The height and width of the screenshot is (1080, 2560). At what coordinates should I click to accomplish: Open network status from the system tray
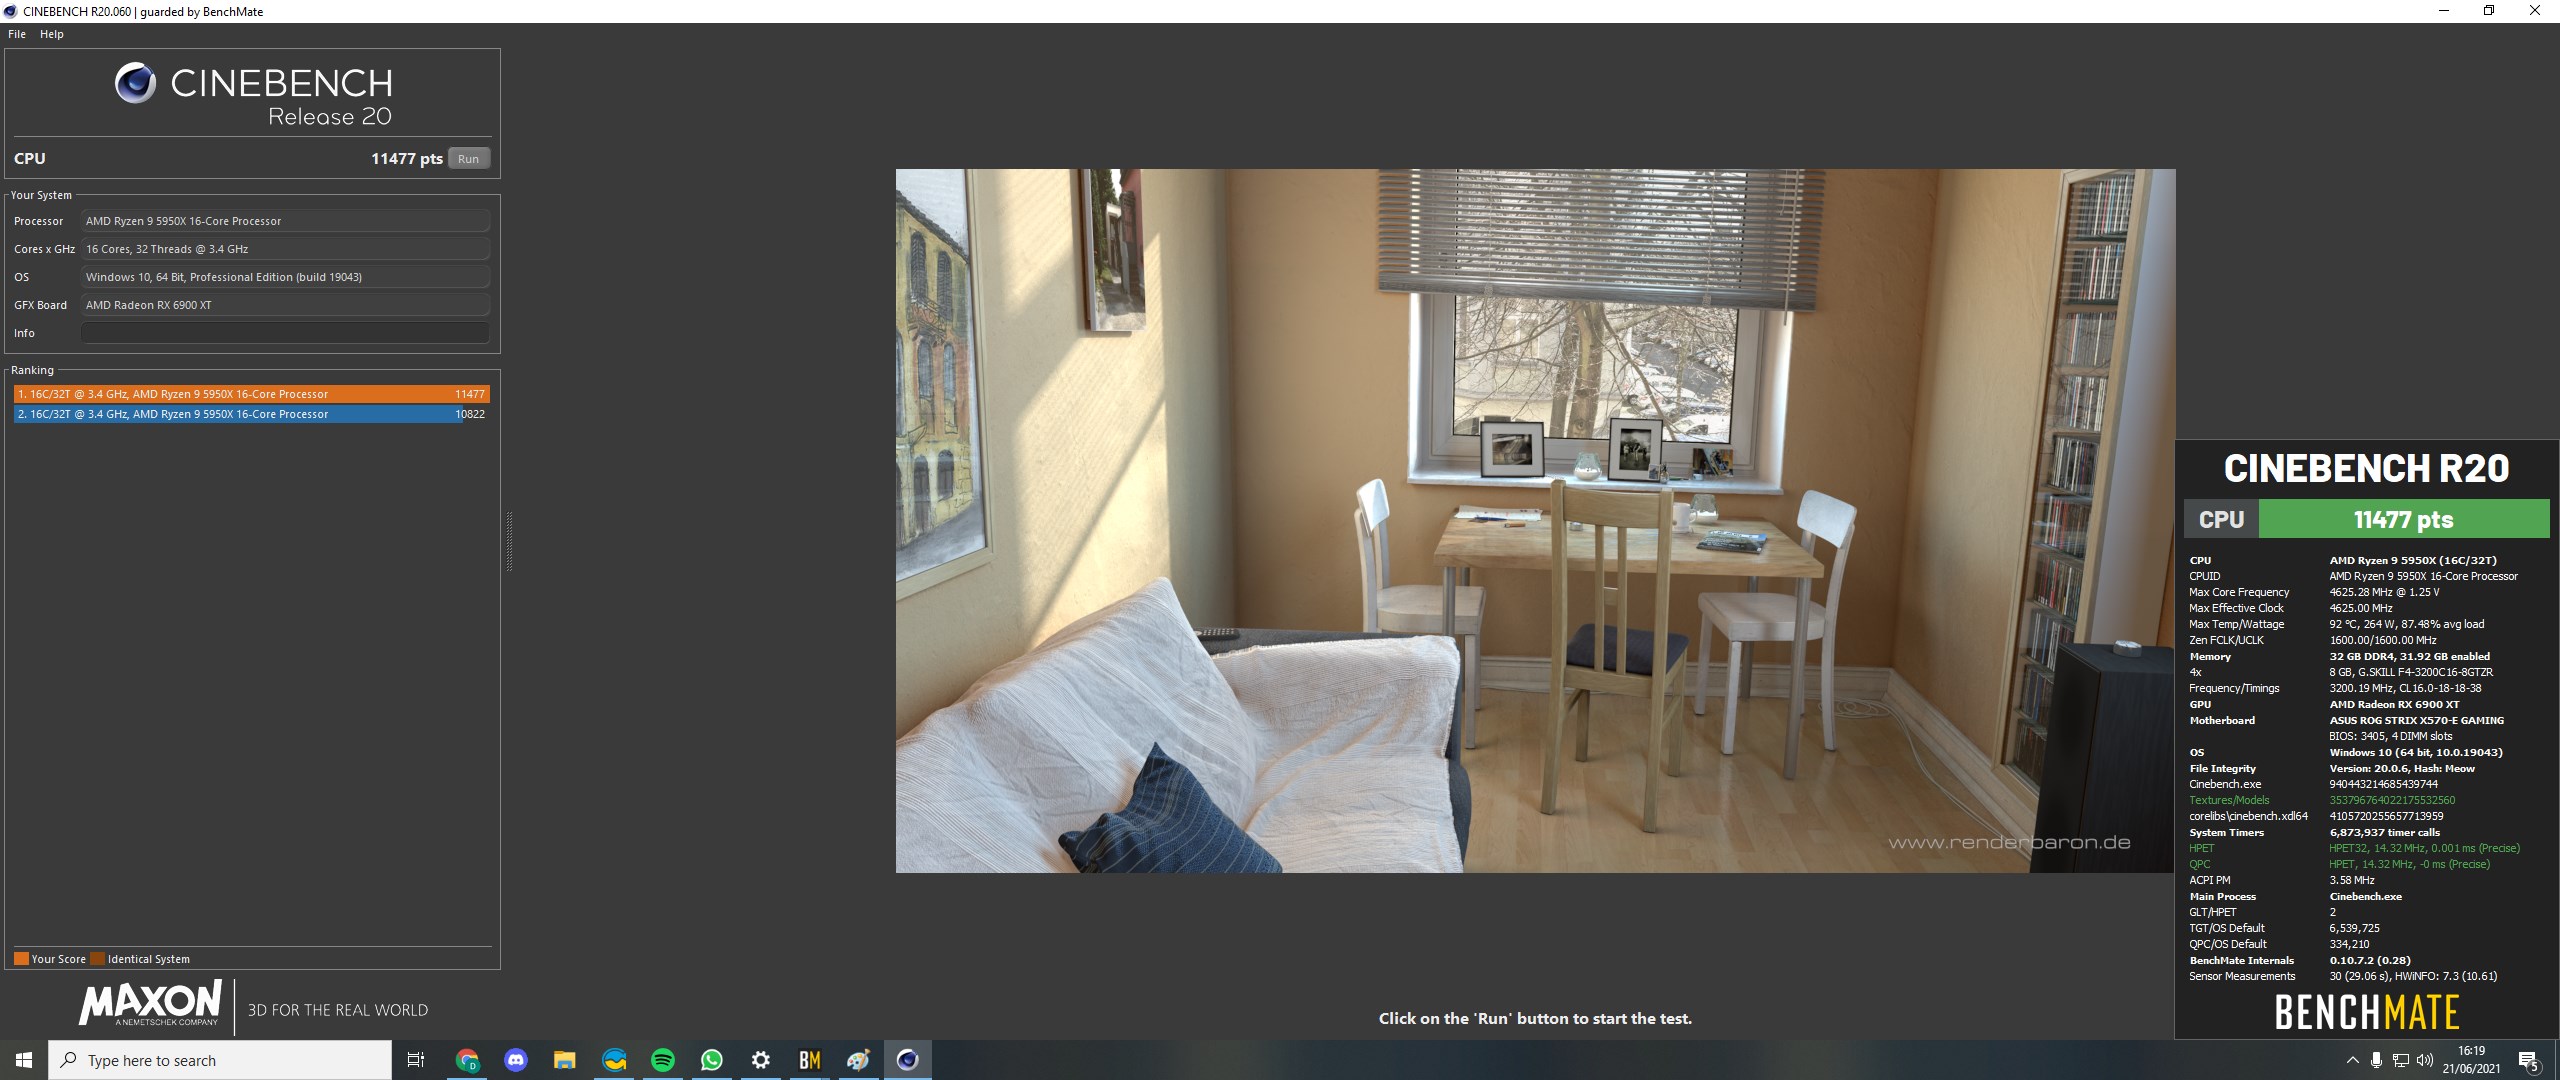pyautogui.click(x=2400, y=1060)
